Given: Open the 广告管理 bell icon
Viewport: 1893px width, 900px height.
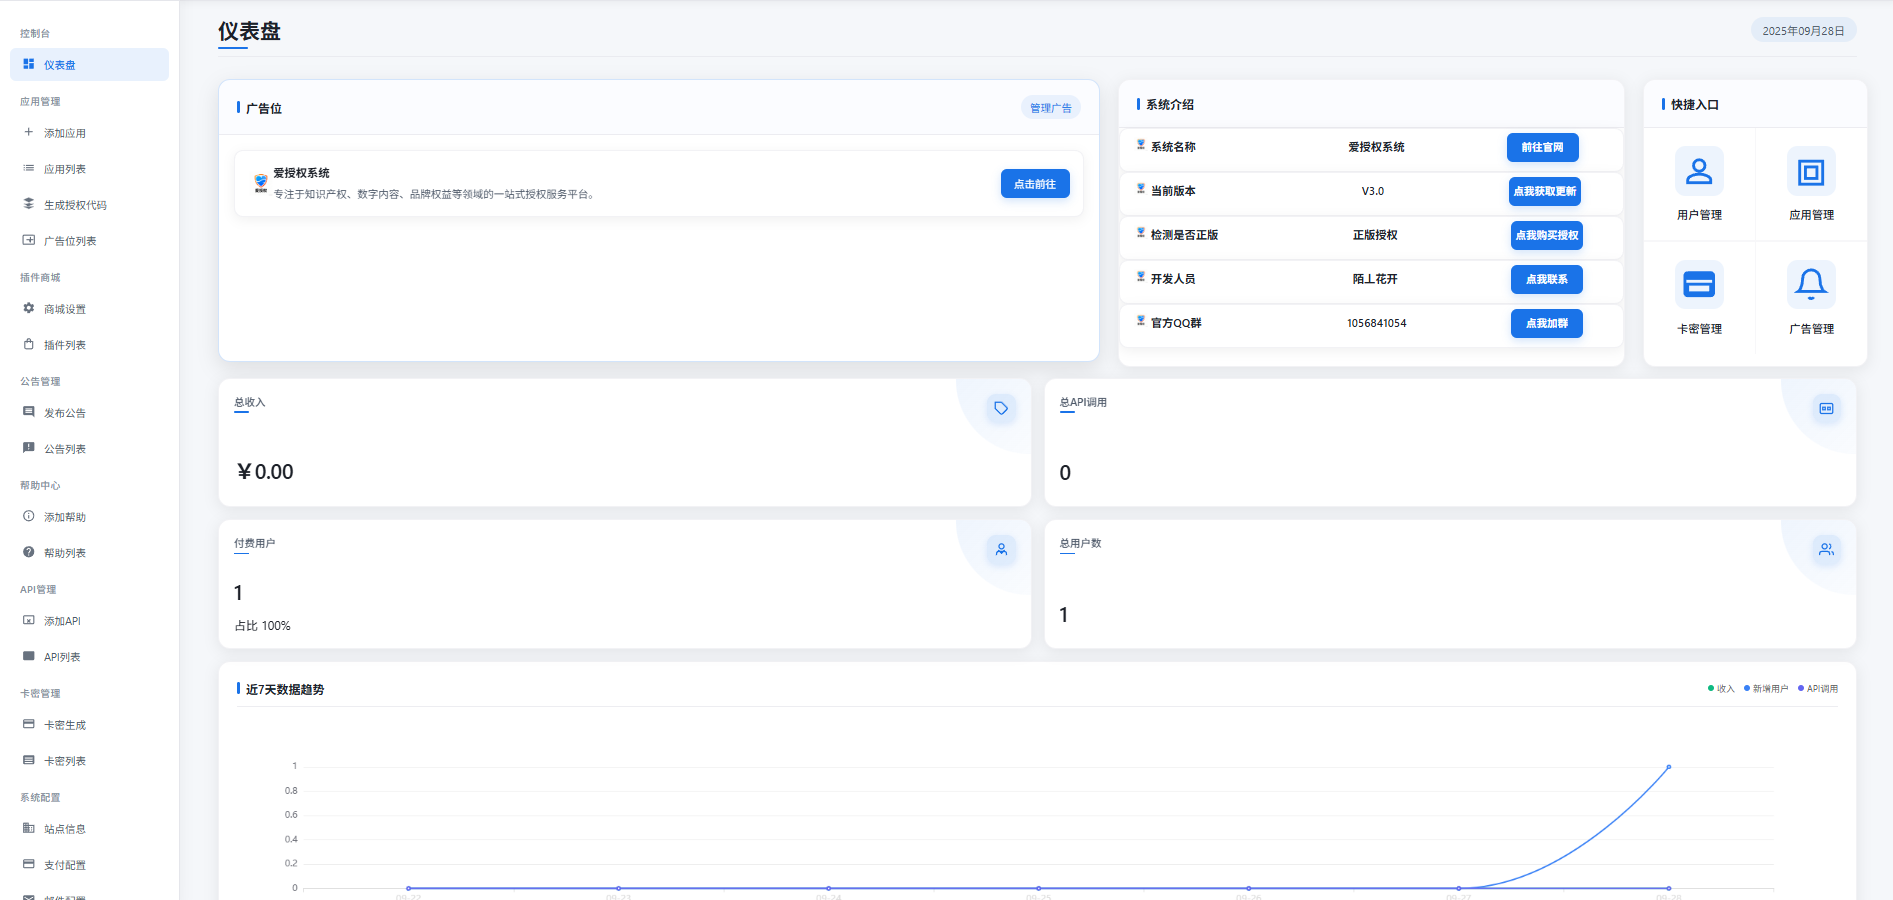Looking at the screenshot, I should pos(1812,285).
